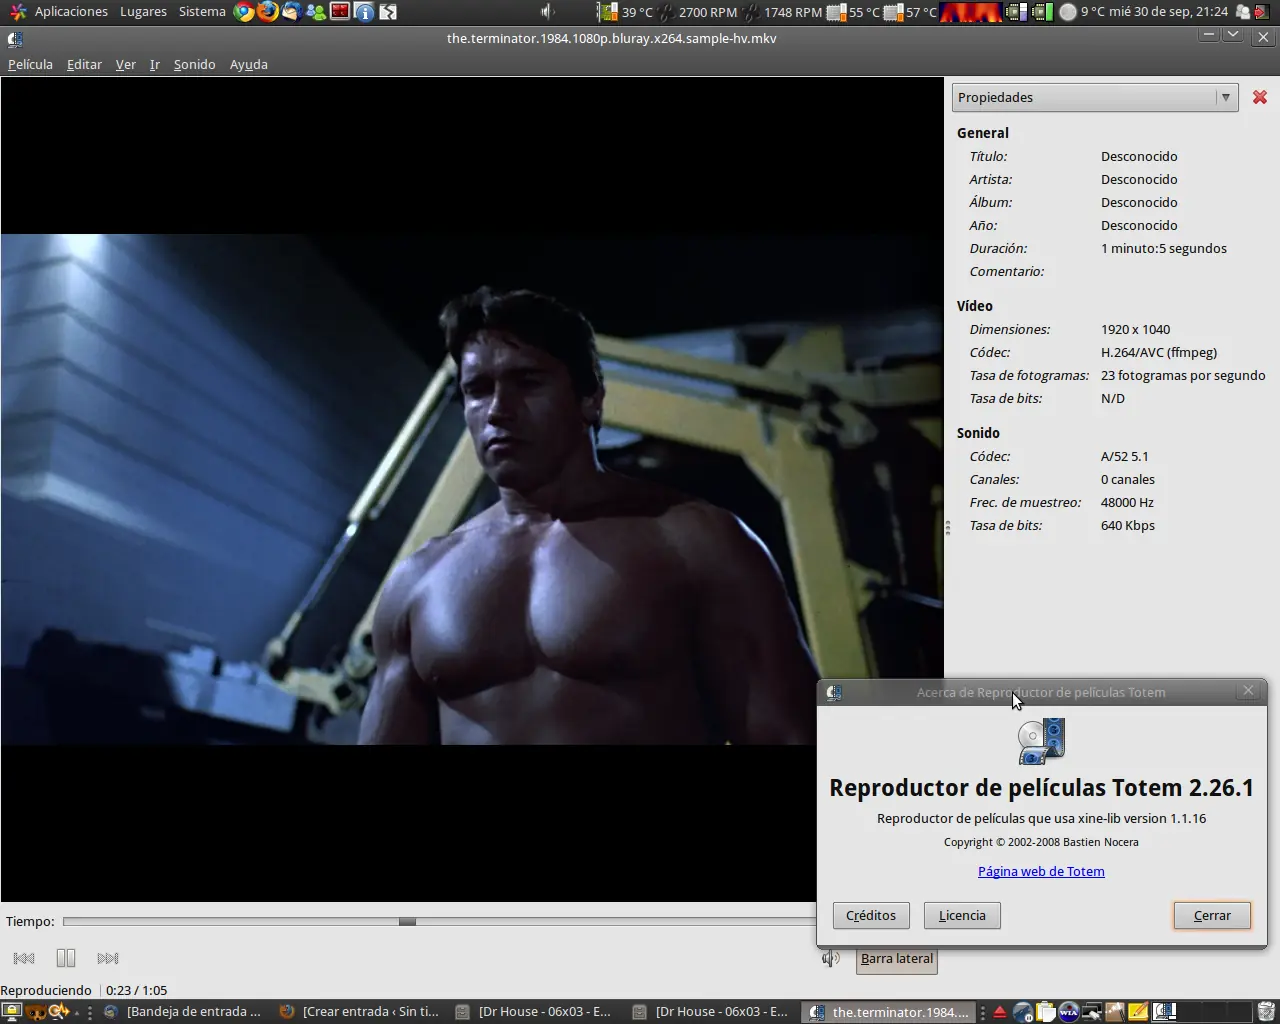Click the Totem icon in About dialog
Image resolution: width=1280 pixels, height=1024 pixels.
coord(1041,742)
